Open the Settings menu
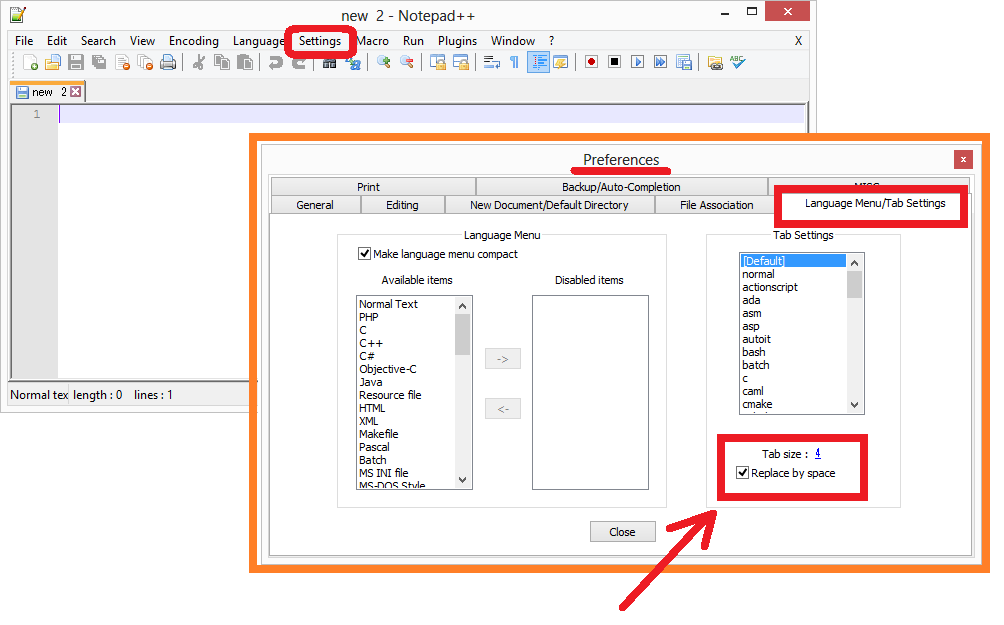 320,41
